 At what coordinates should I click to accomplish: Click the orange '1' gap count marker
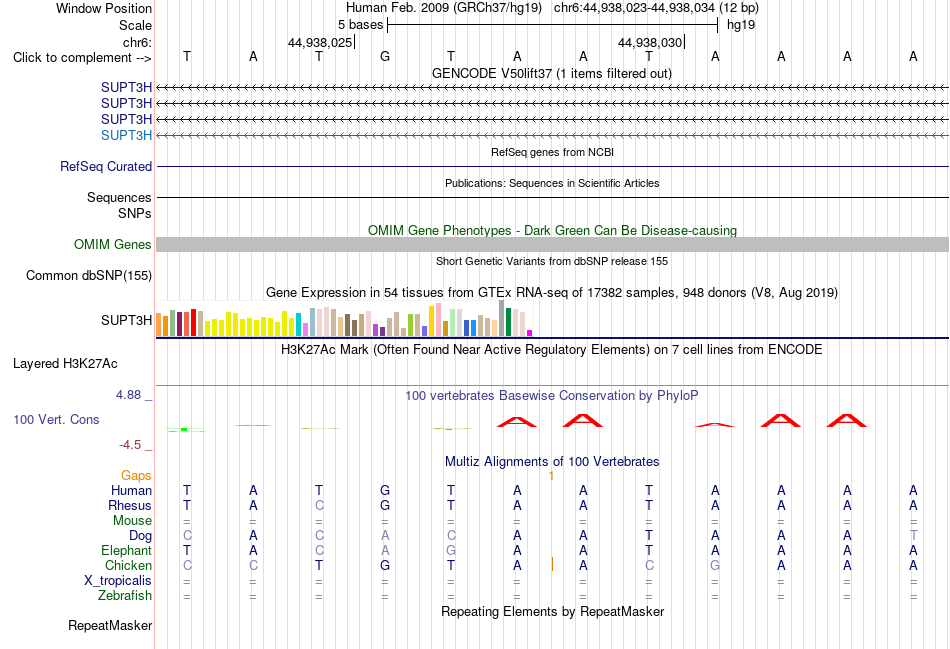tap(551, 476)
